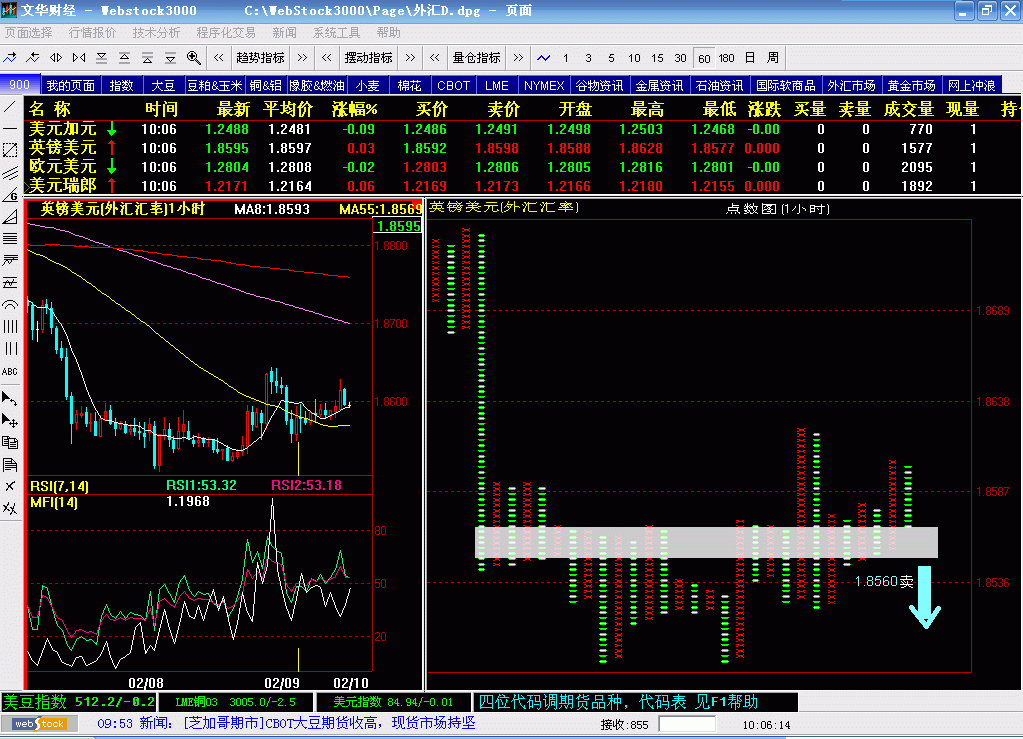Select the triangle fan drawing tool
The height and width of the screenshot is (739, 1023).
pos(10,217)
